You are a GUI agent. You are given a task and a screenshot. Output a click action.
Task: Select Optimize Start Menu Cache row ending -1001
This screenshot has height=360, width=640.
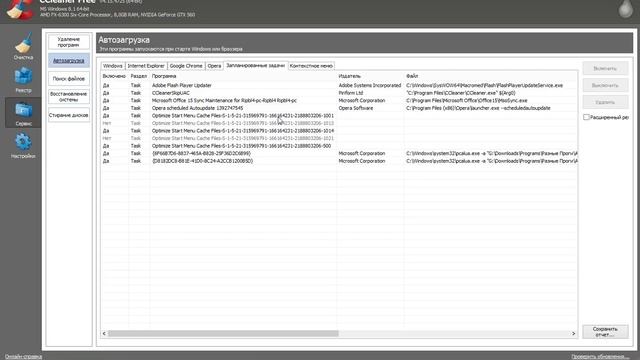pos(339,116)
